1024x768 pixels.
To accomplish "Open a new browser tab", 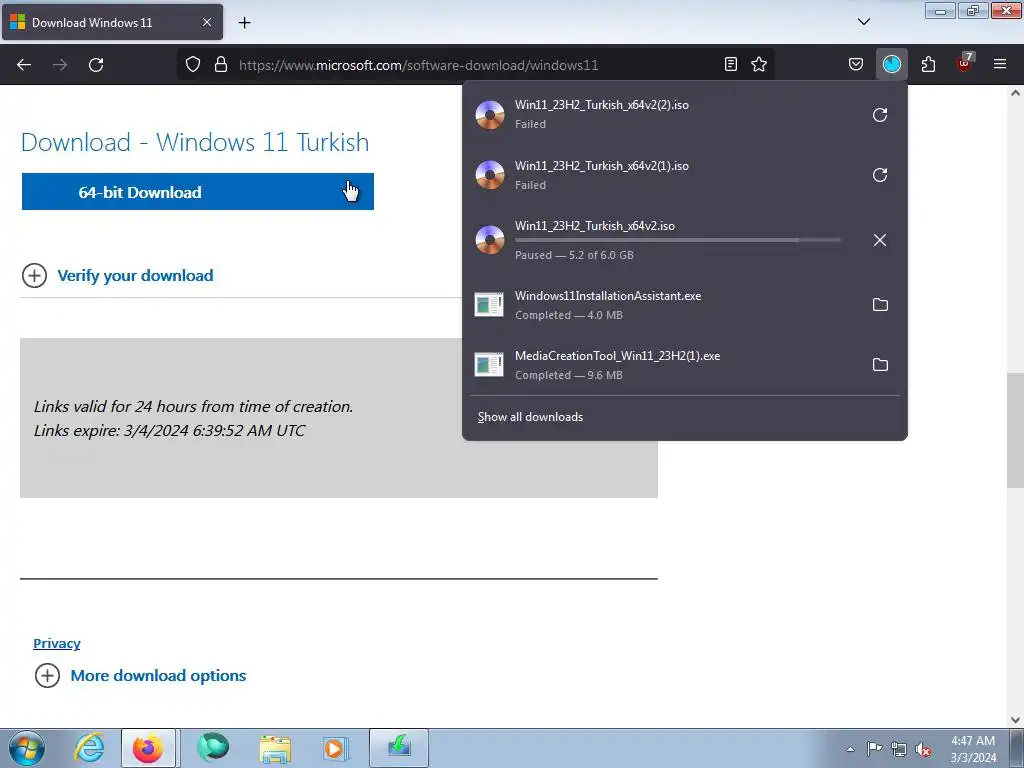I will tap(244, 22).
